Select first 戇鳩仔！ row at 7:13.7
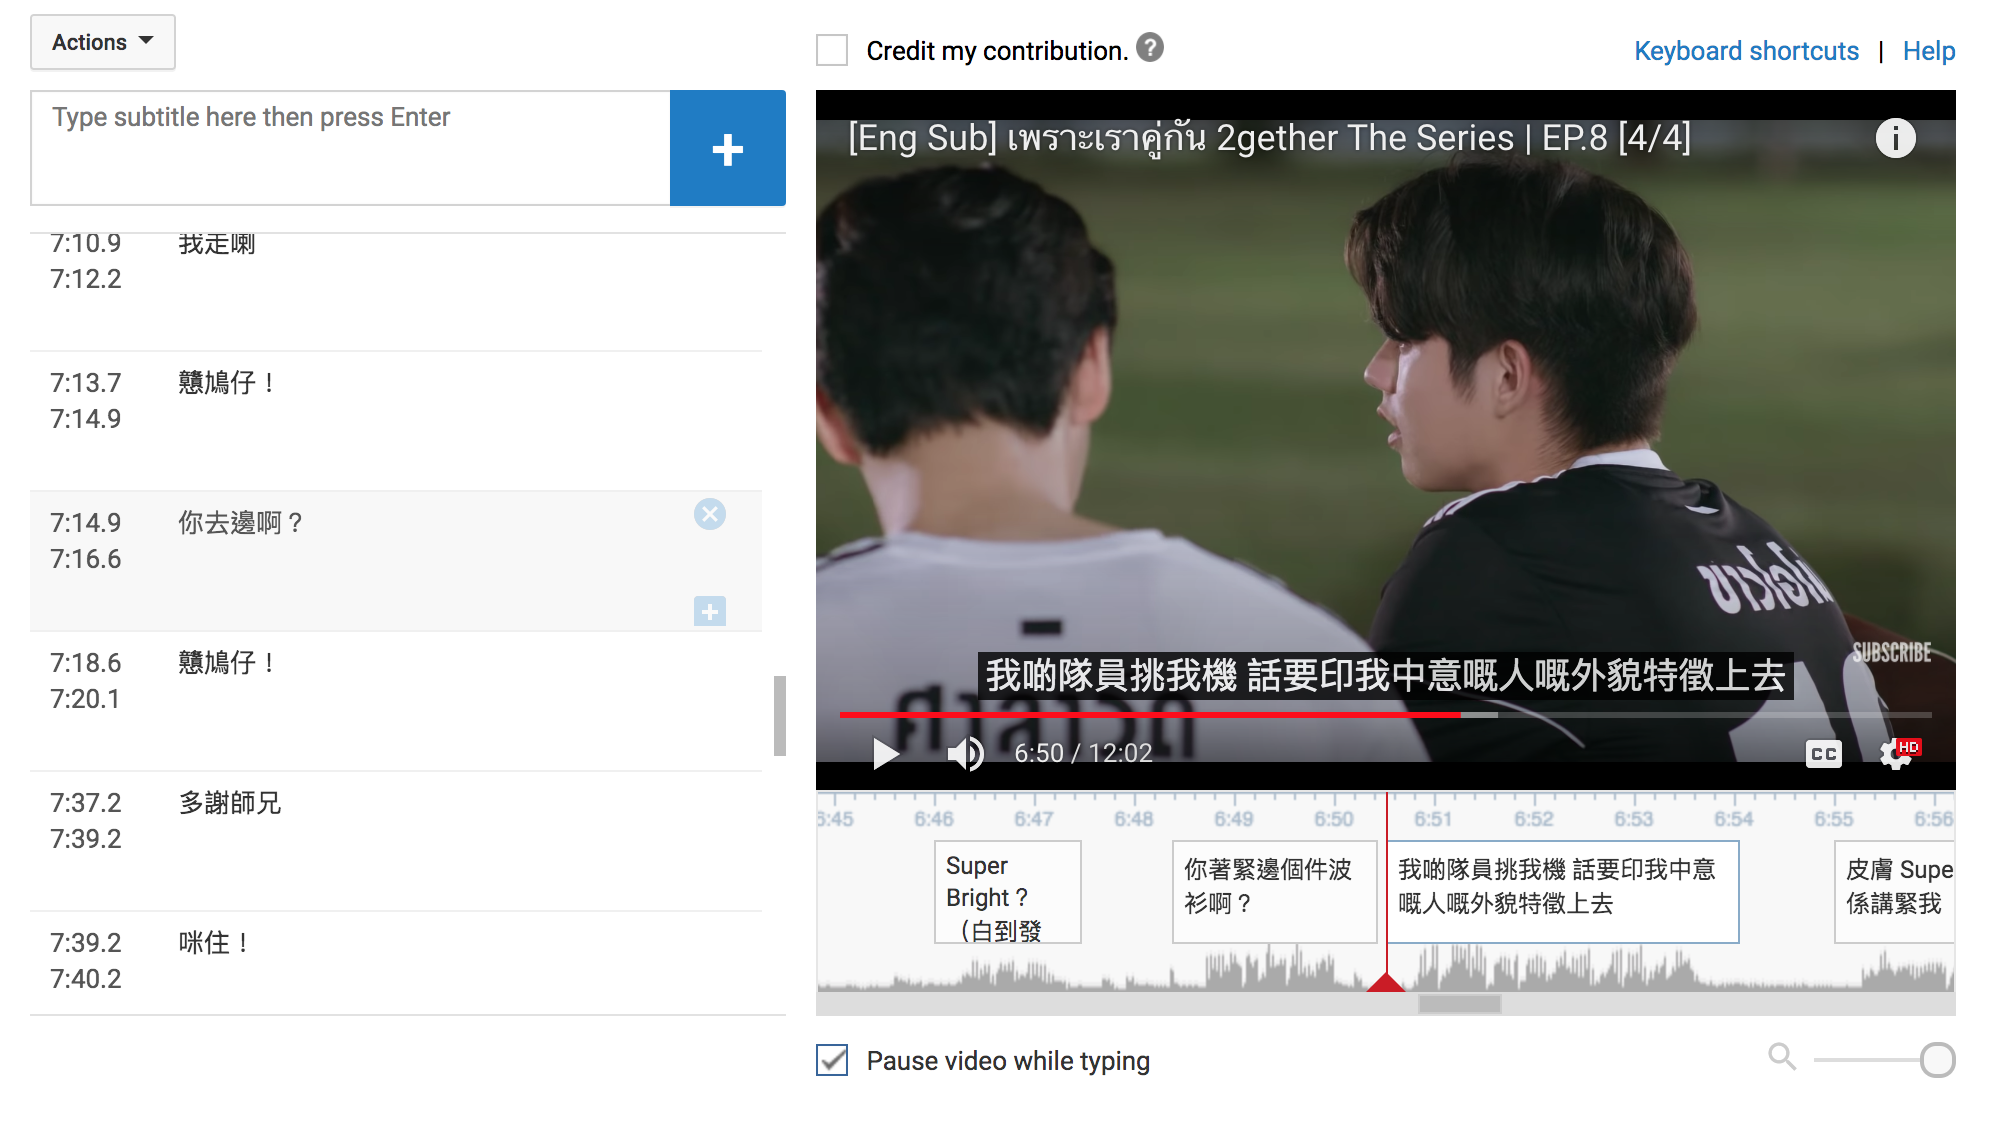The height and width of the screenshot is (1124, 1995). (396, 421)
